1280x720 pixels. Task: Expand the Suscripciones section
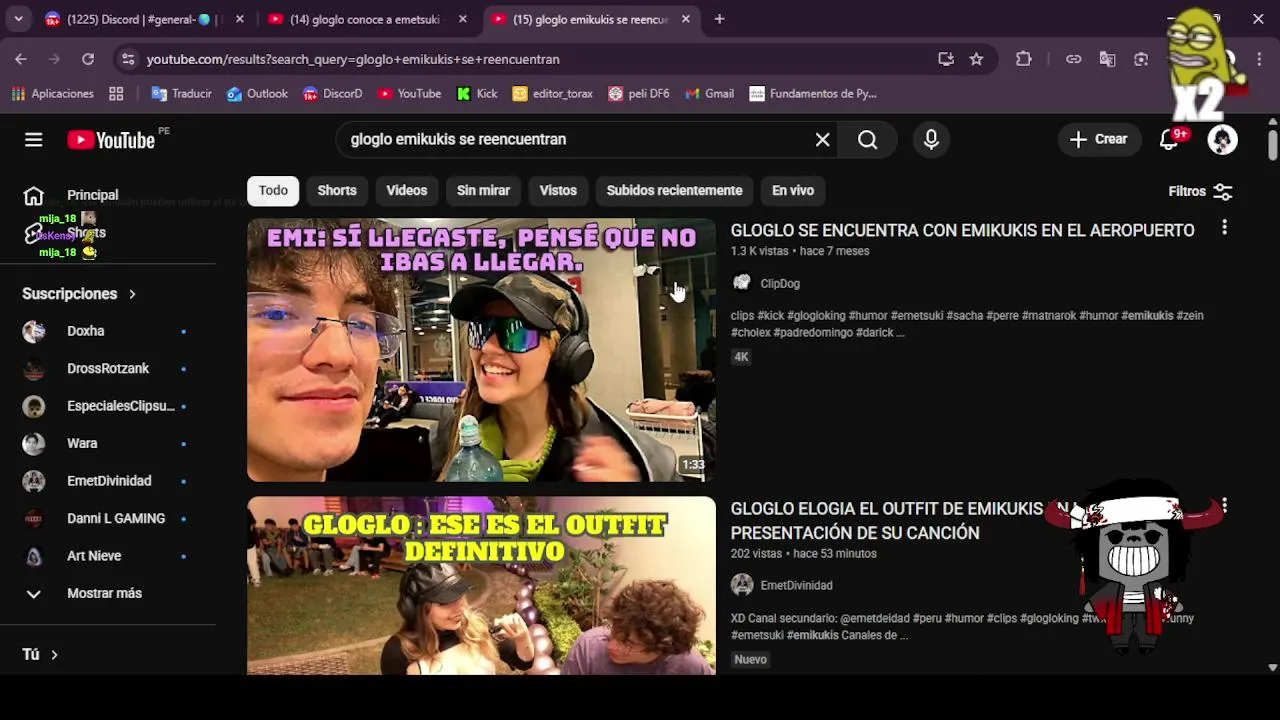coord(80,294)
